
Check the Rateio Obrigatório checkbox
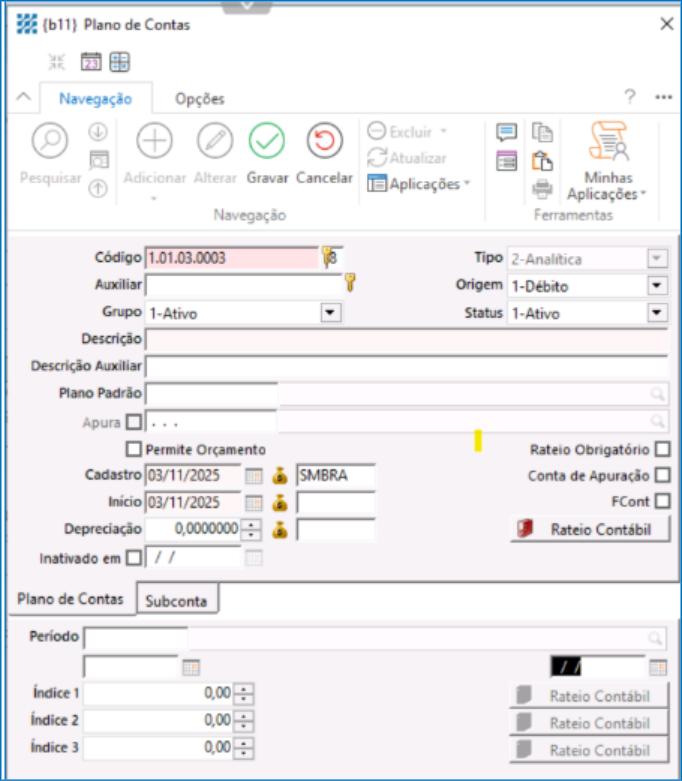pyautogui.click(x=661, y=449)
